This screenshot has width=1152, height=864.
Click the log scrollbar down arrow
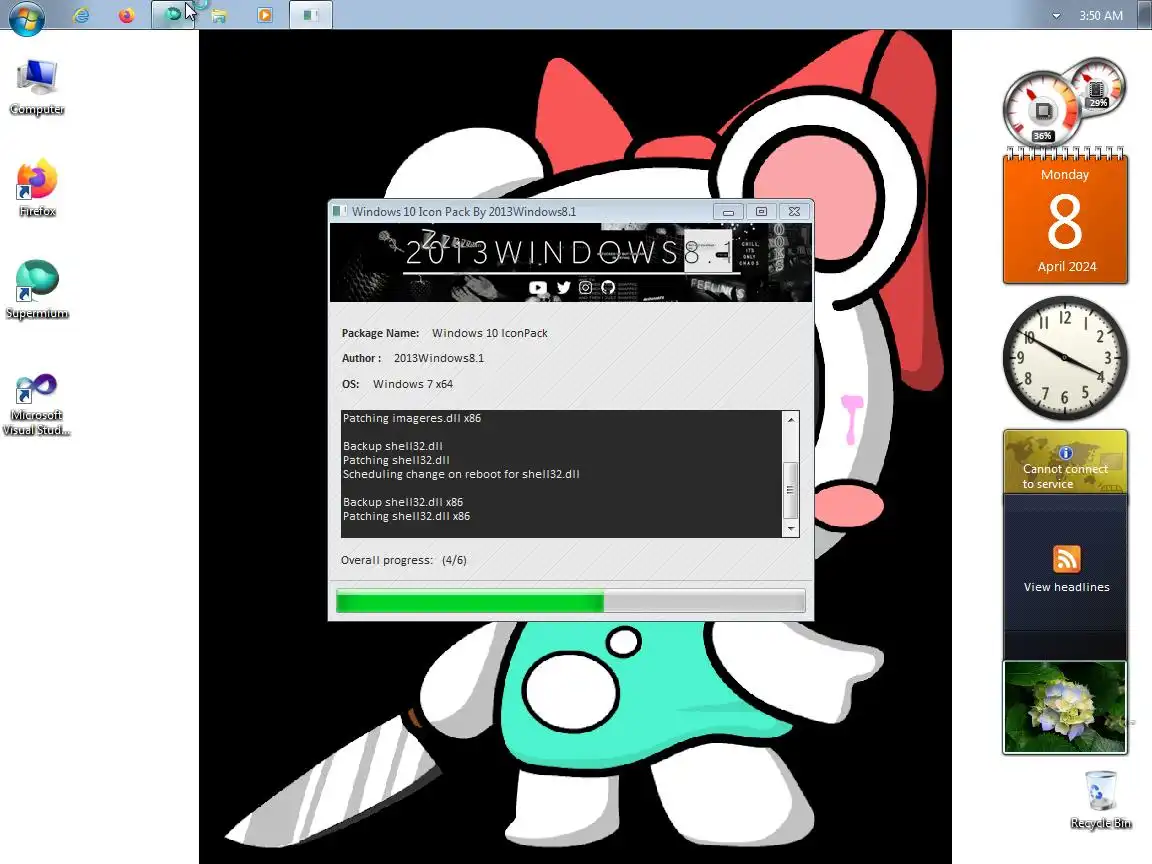791,528
